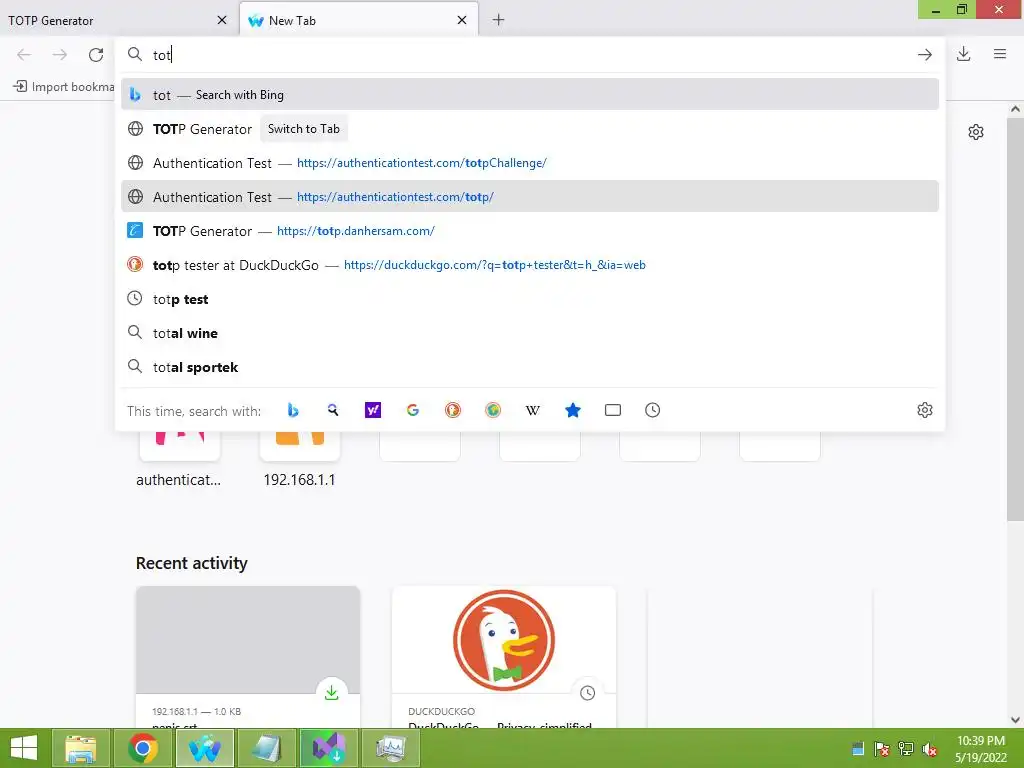Open new tab page settings gear
The height and width of the screenshot is (768, 1024).
tap(976, 132)
